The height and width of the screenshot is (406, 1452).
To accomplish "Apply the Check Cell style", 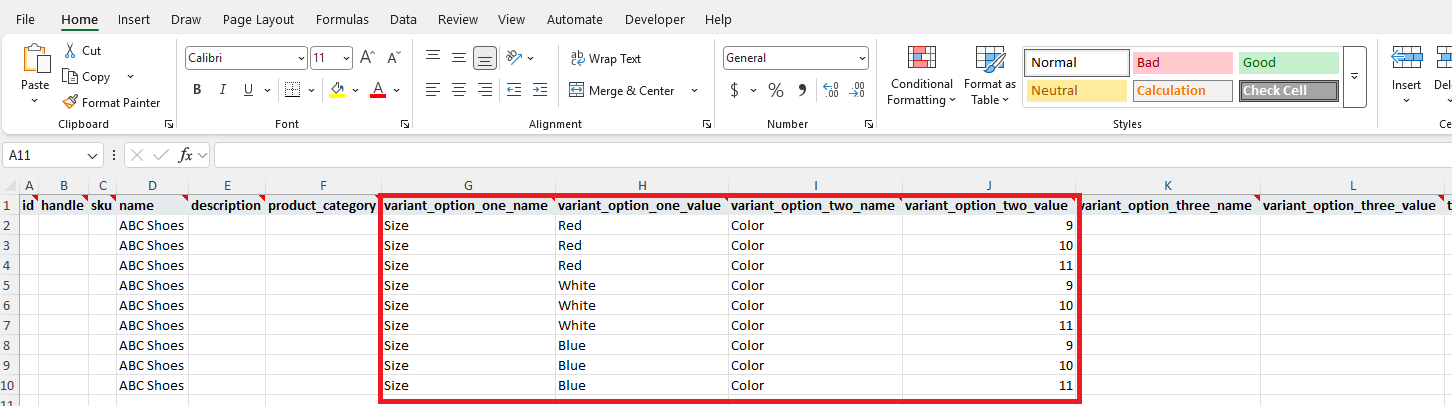I will click(x=1289, y=90).
